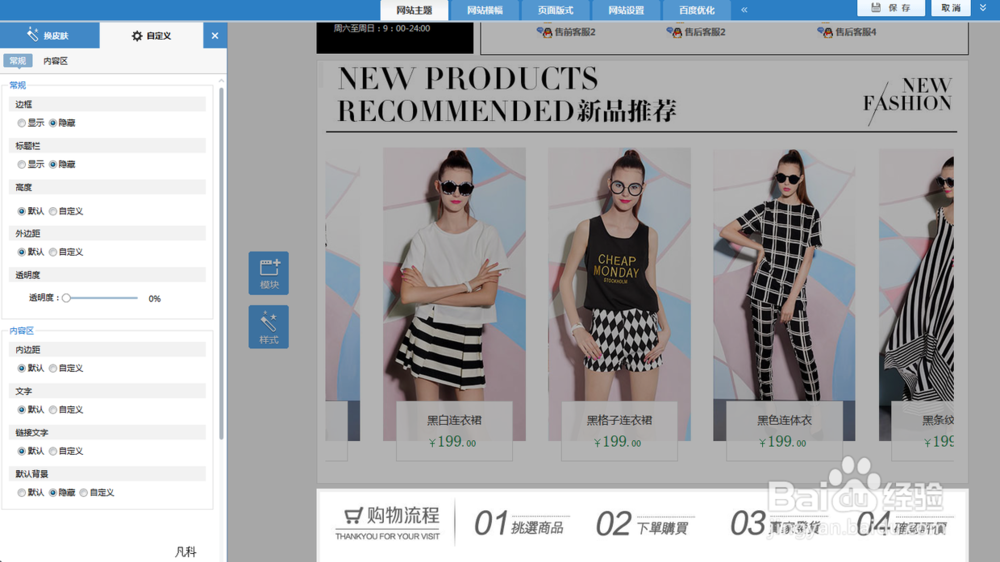Click the 黑白连衣裙 product name
This screenshot has width=1000, height=562.
tap(454, 420)
